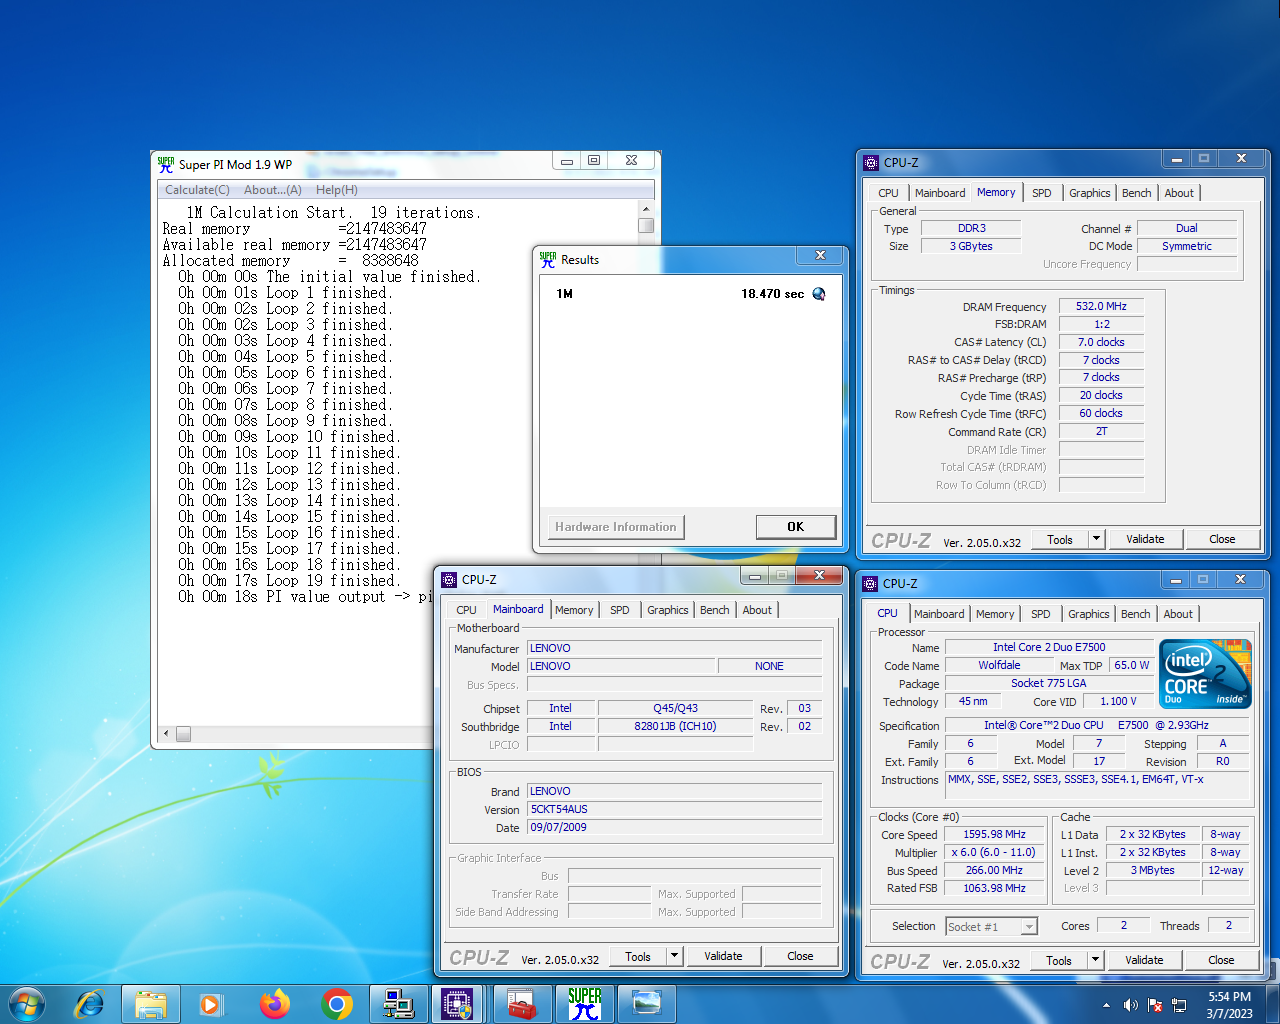Click title bar icon of CPU-Z processor window
The image size is (1280, 1024).
pos(870,583)
